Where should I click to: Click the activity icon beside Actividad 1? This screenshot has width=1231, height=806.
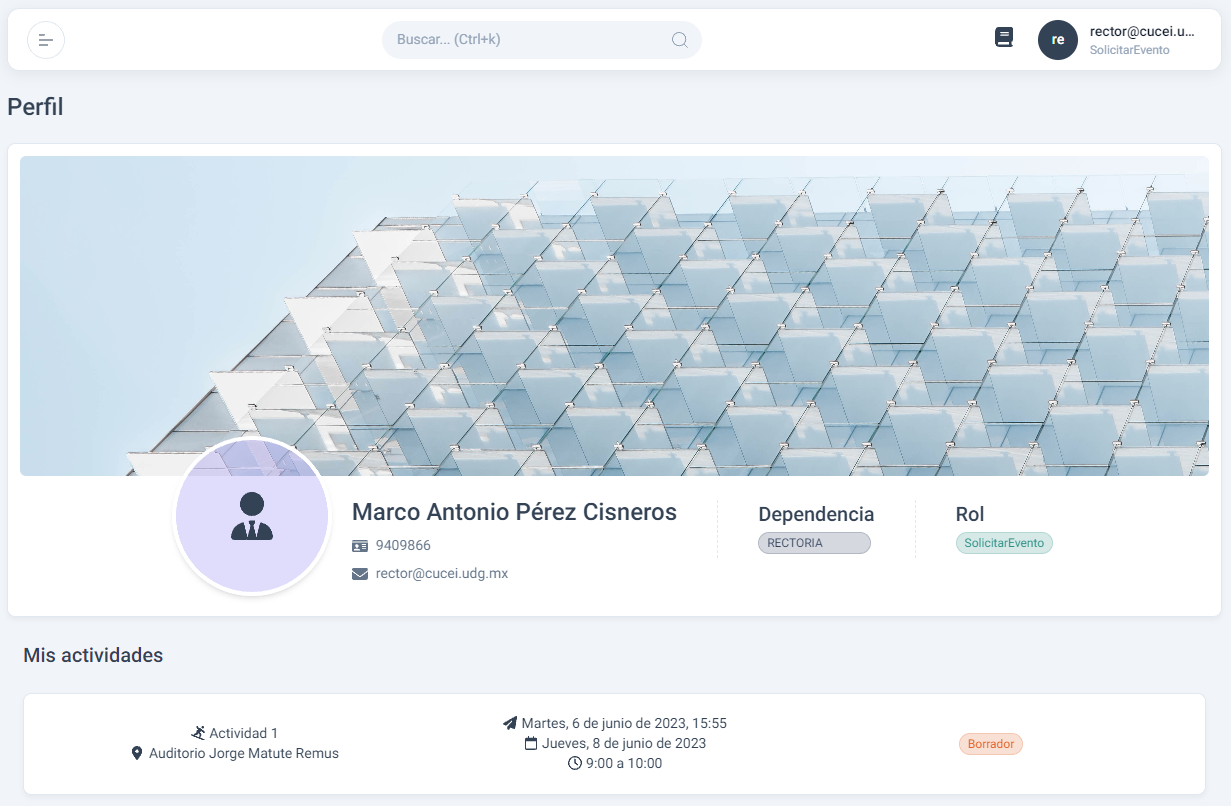(198, 733)
